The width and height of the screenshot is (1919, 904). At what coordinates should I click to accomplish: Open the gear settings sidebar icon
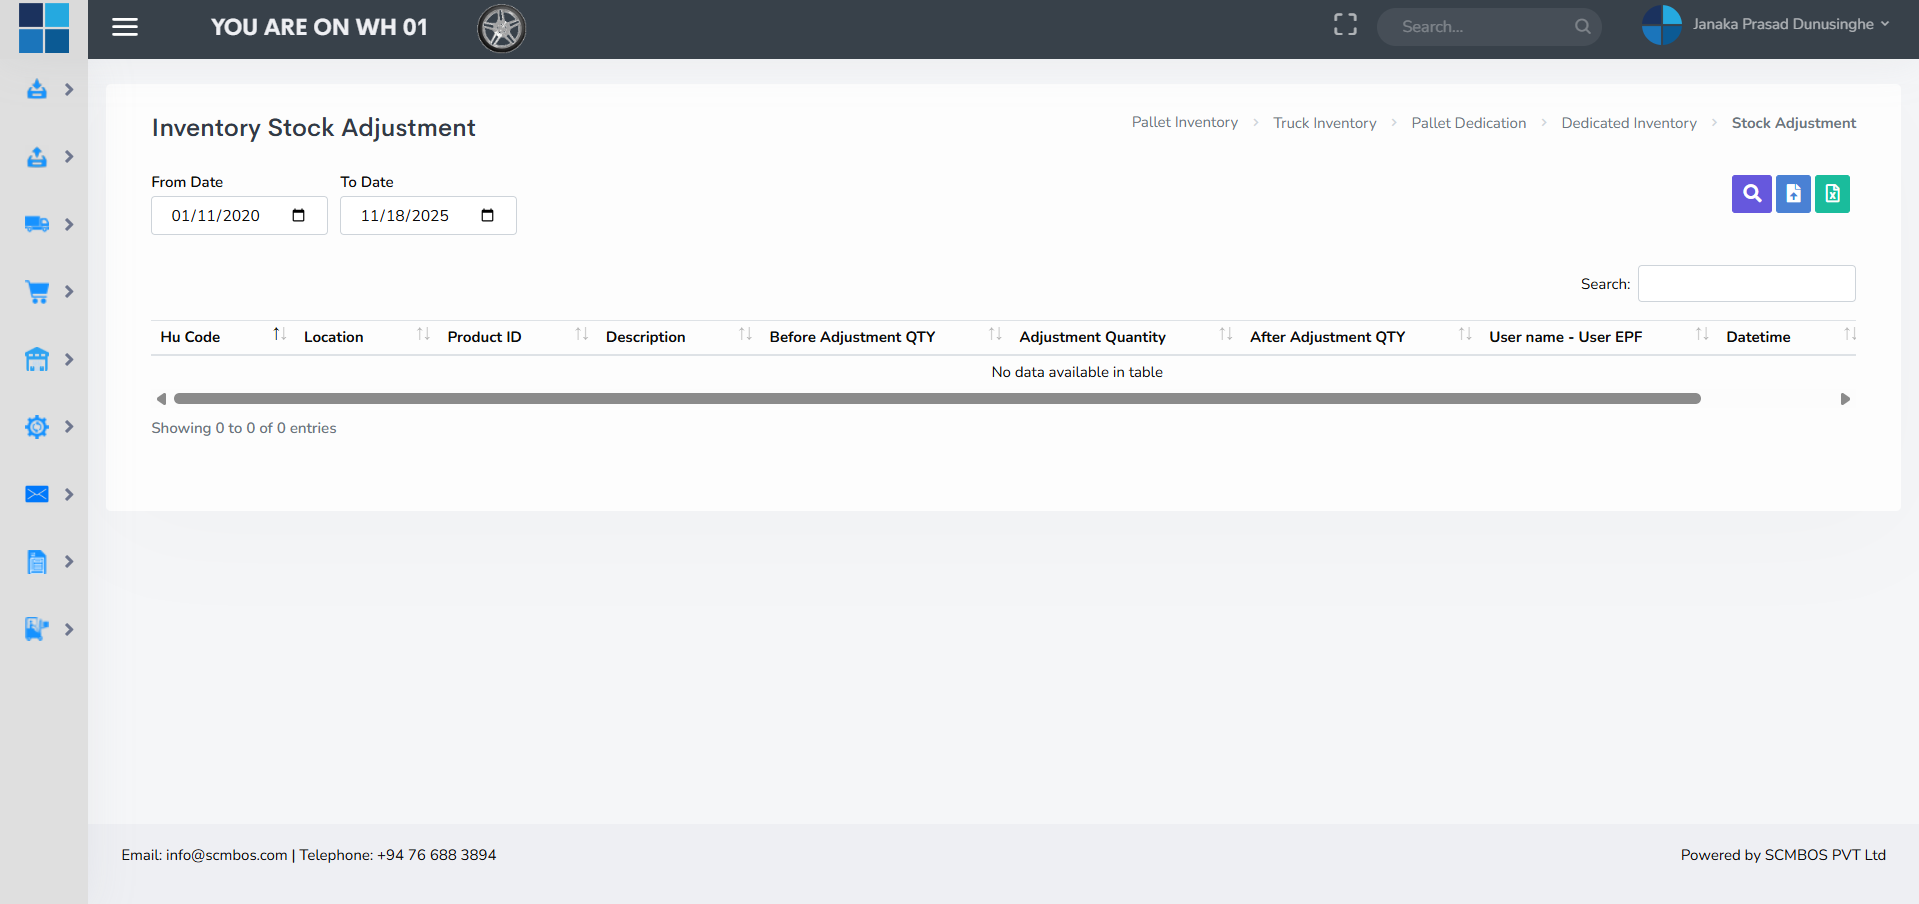(x=37, y=427)
